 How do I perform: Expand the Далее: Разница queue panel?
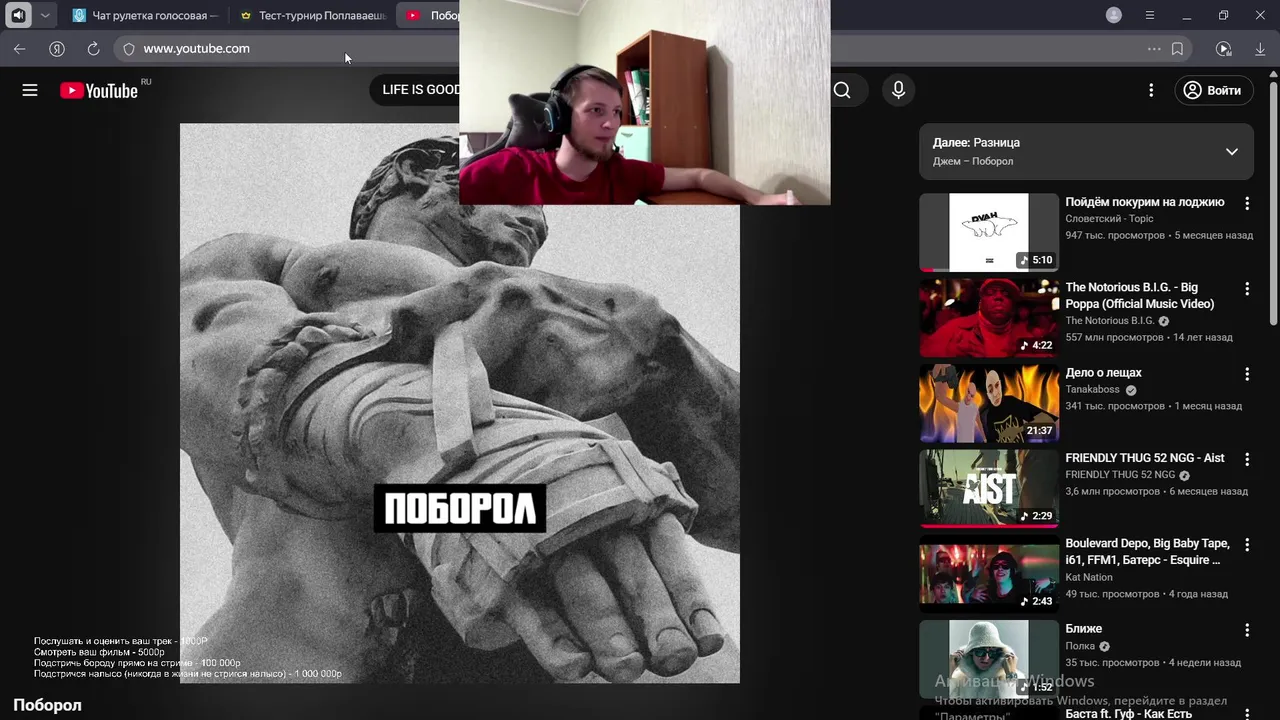point(1232,152)
